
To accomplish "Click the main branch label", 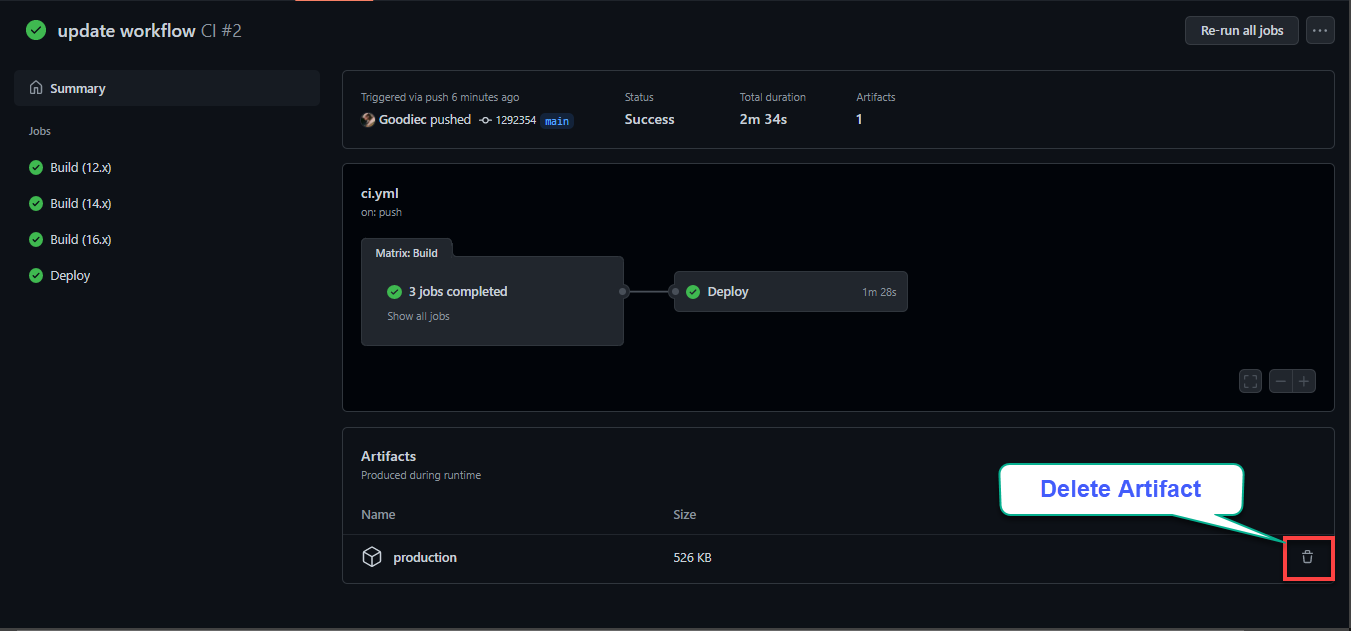I will pos(557,121).
